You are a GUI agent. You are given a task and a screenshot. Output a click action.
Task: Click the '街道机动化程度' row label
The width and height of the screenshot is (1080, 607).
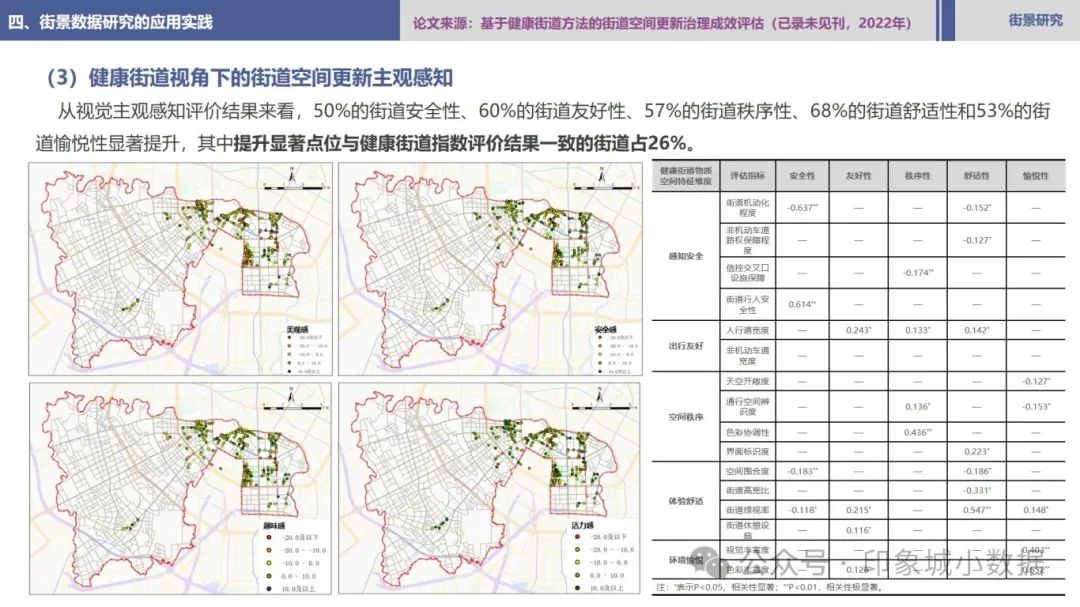coord(747,207)
